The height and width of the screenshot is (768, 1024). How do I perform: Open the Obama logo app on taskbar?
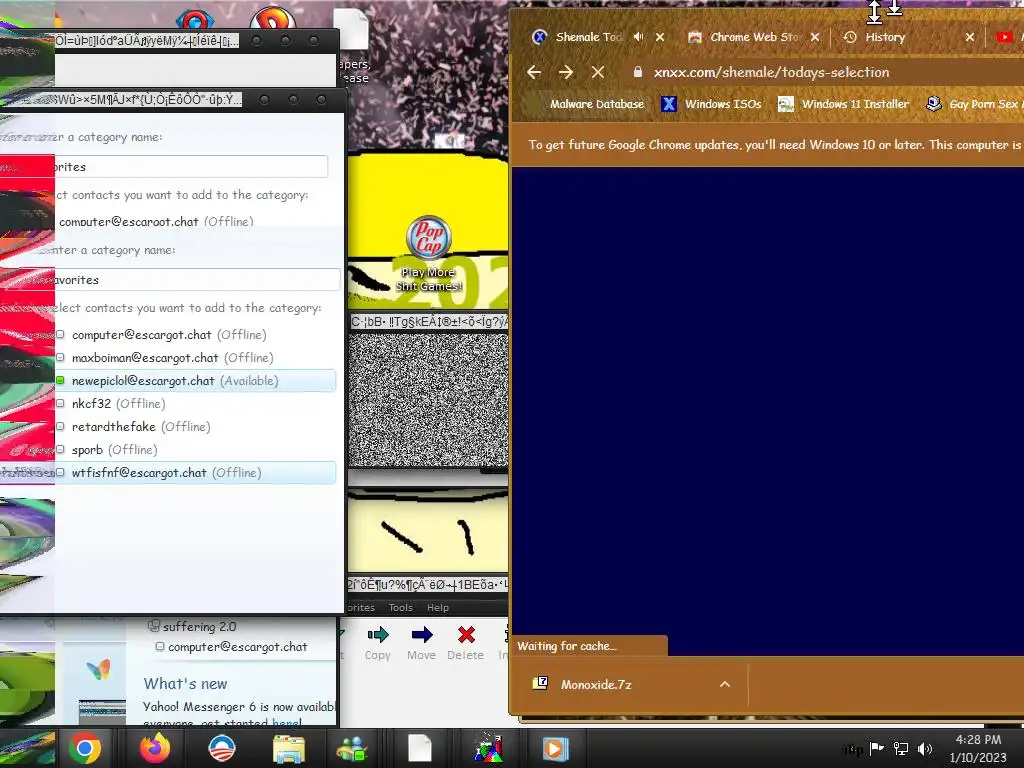[221, 748]
